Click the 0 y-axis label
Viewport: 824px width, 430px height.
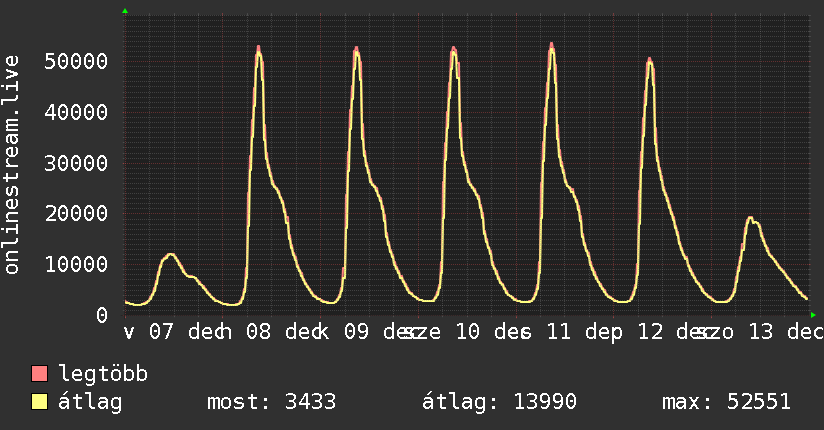102,315
